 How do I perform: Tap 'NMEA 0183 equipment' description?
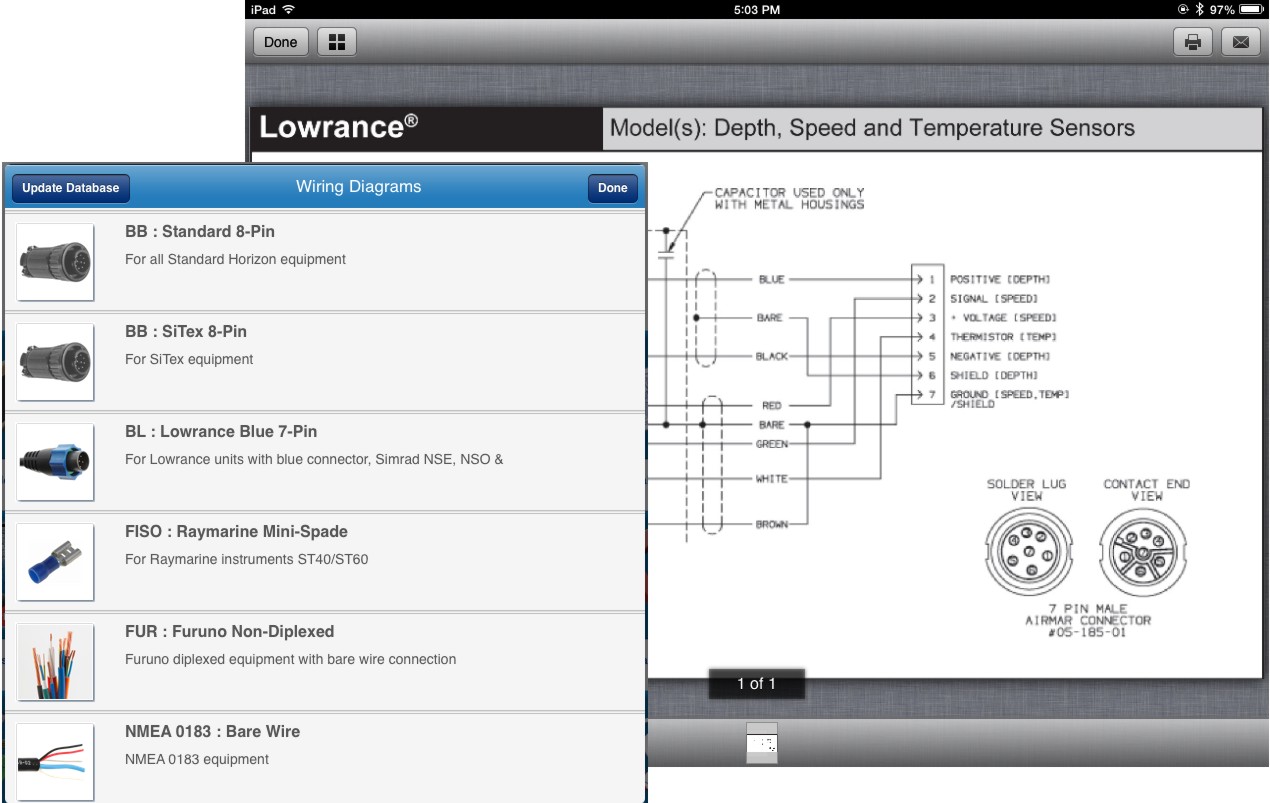(197, 760)
